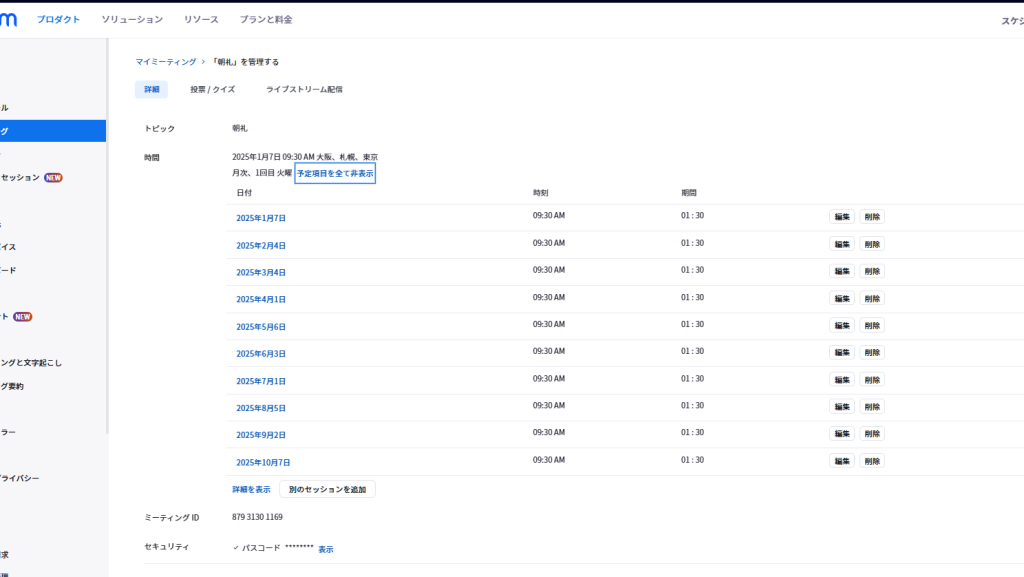Click the Zoom logo in the header
Screen dimensions: 1024x577
[7, 19]
